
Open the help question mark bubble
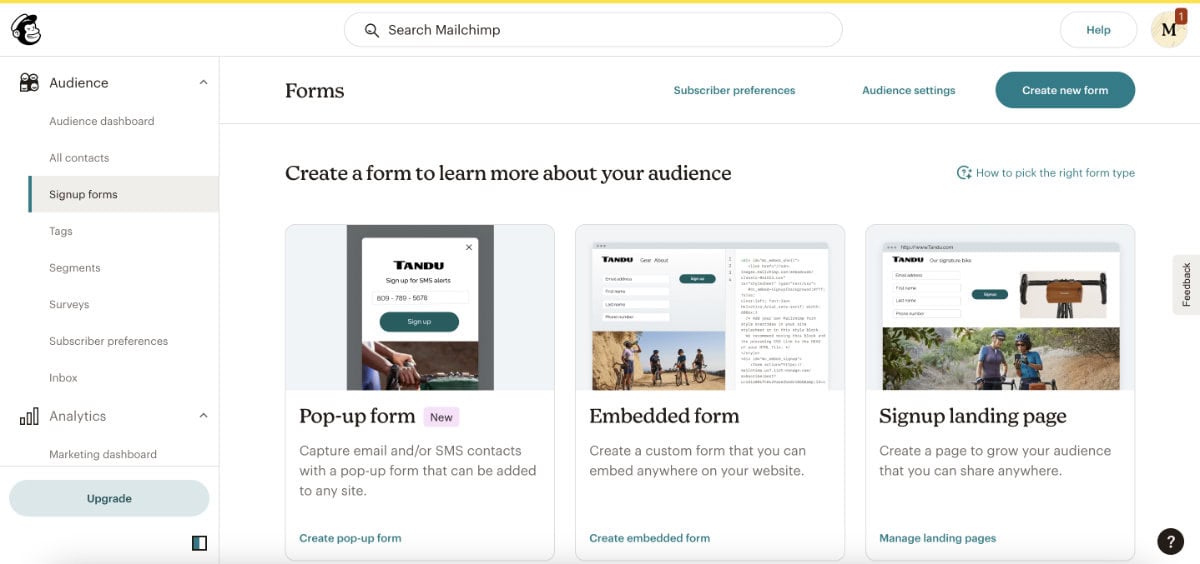[1170, 541]
